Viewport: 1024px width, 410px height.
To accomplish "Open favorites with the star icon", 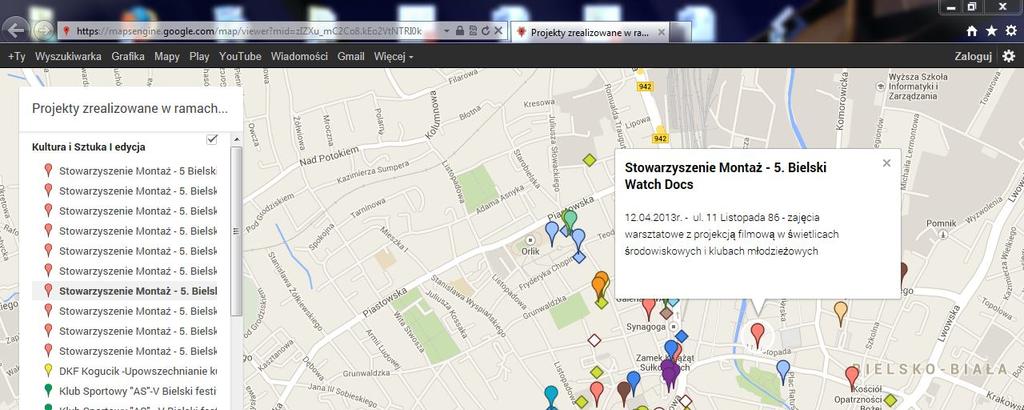I will (991, 31).
